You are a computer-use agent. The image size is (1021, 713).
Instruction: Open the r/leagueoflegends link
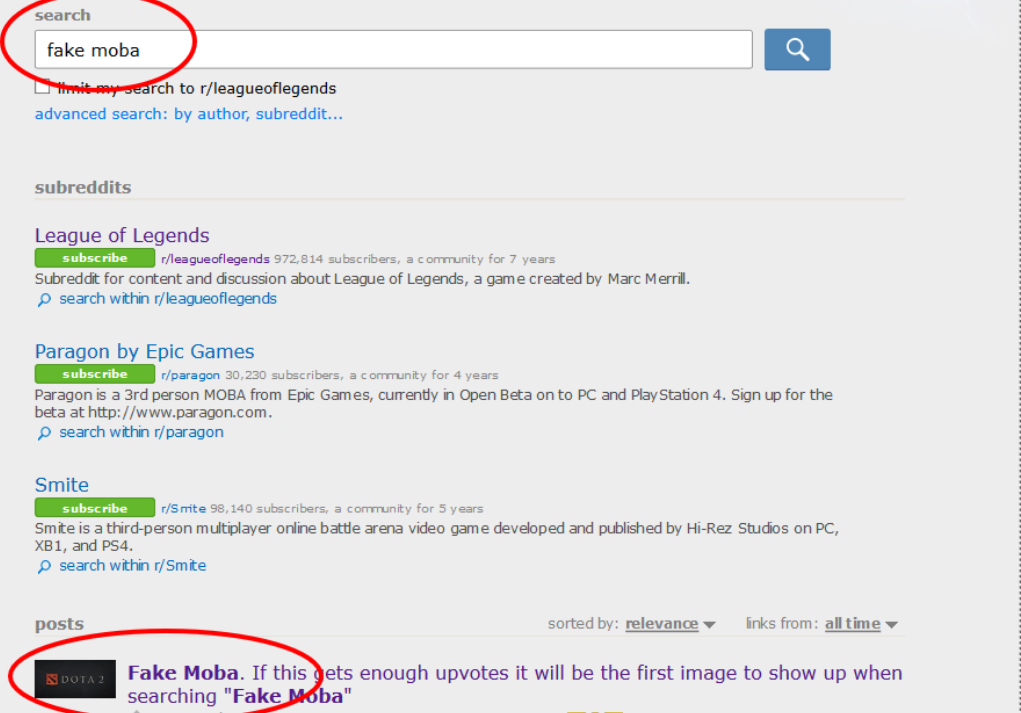[x=215, y=259]
